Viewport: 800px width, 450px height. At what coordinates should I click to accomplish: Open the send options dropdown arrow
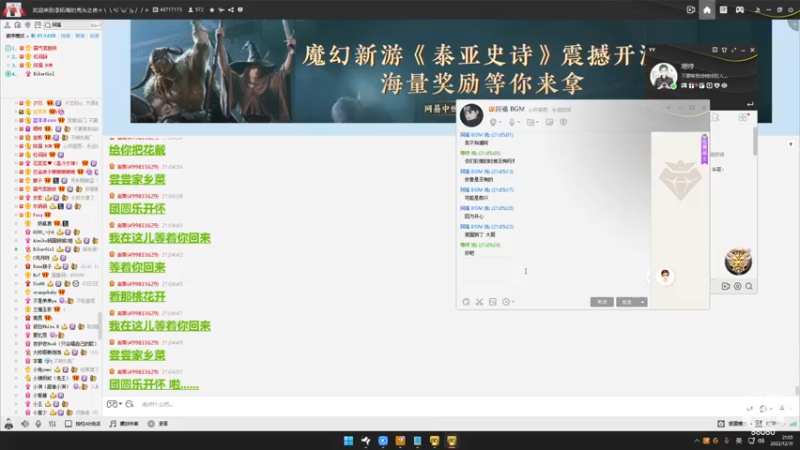click(x=643, y=302)
